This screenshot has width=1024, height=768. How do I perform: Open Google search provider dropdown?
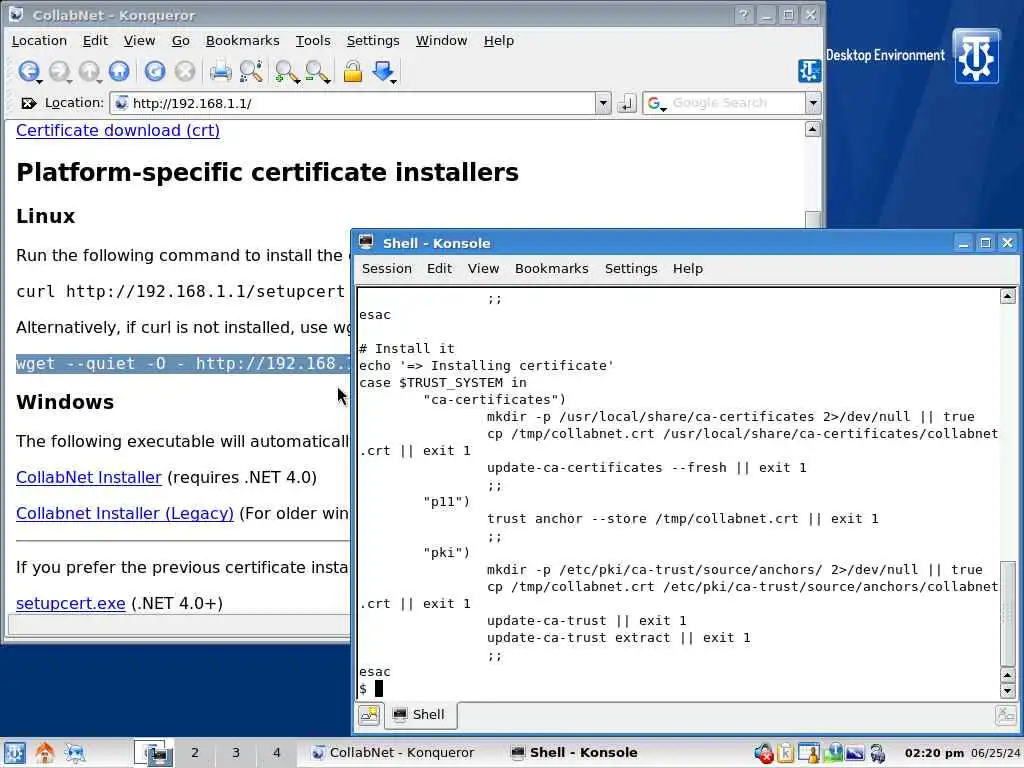[x=656, y=103]
